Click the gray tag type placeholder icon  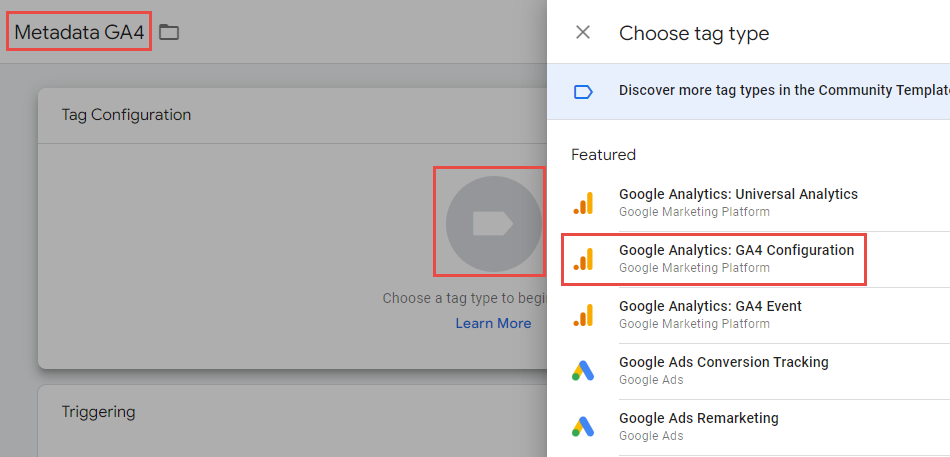493,223
